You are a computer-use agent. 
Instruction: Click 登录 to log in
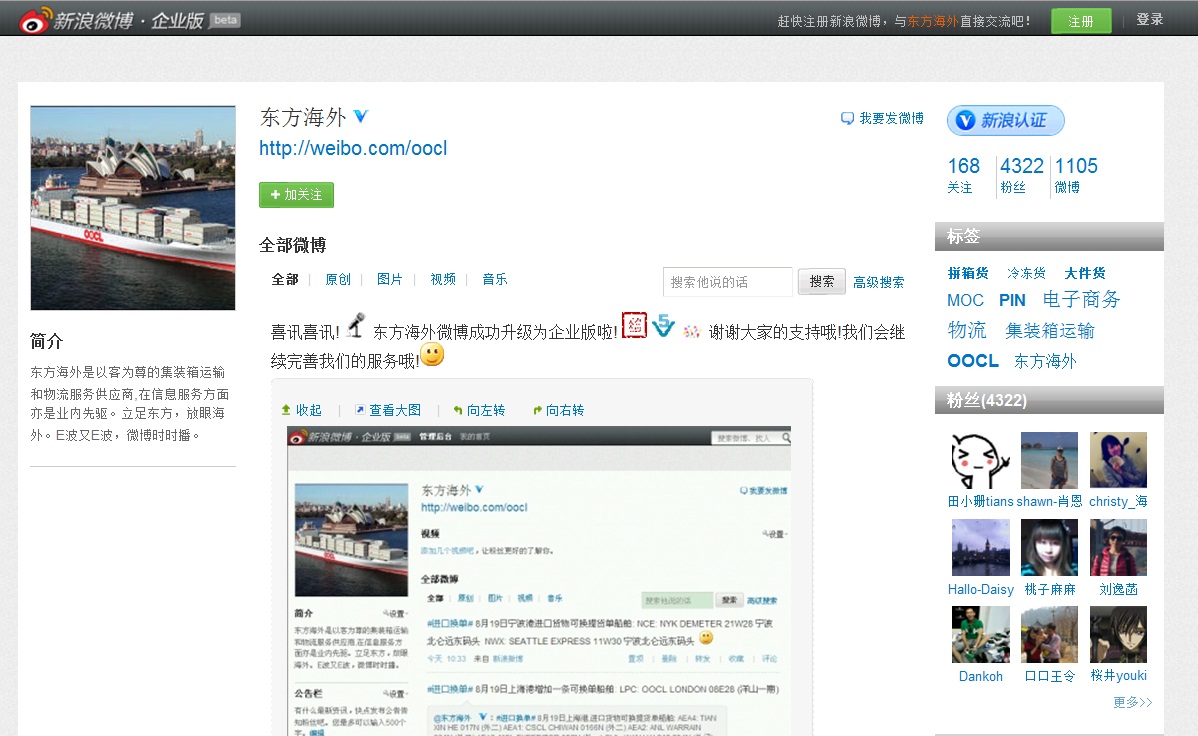pos(1149,19)
